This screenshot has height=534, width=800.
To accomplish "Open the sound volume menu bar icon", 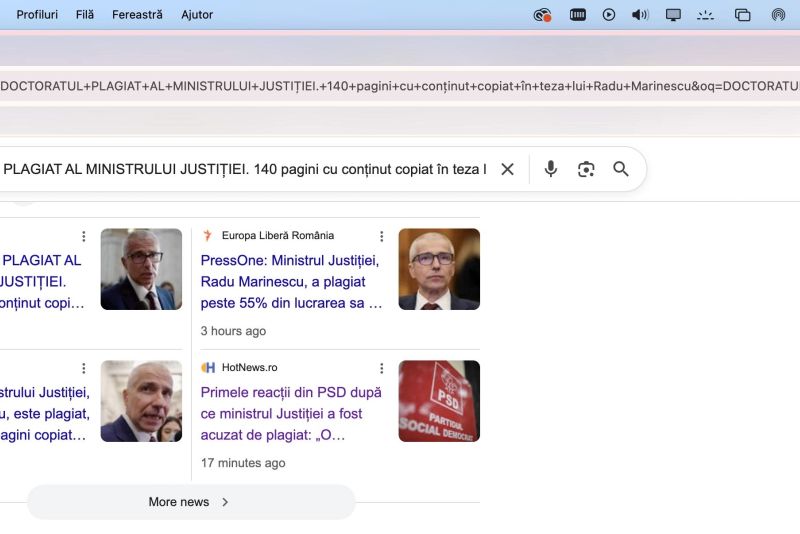I will tap(640, 15).
